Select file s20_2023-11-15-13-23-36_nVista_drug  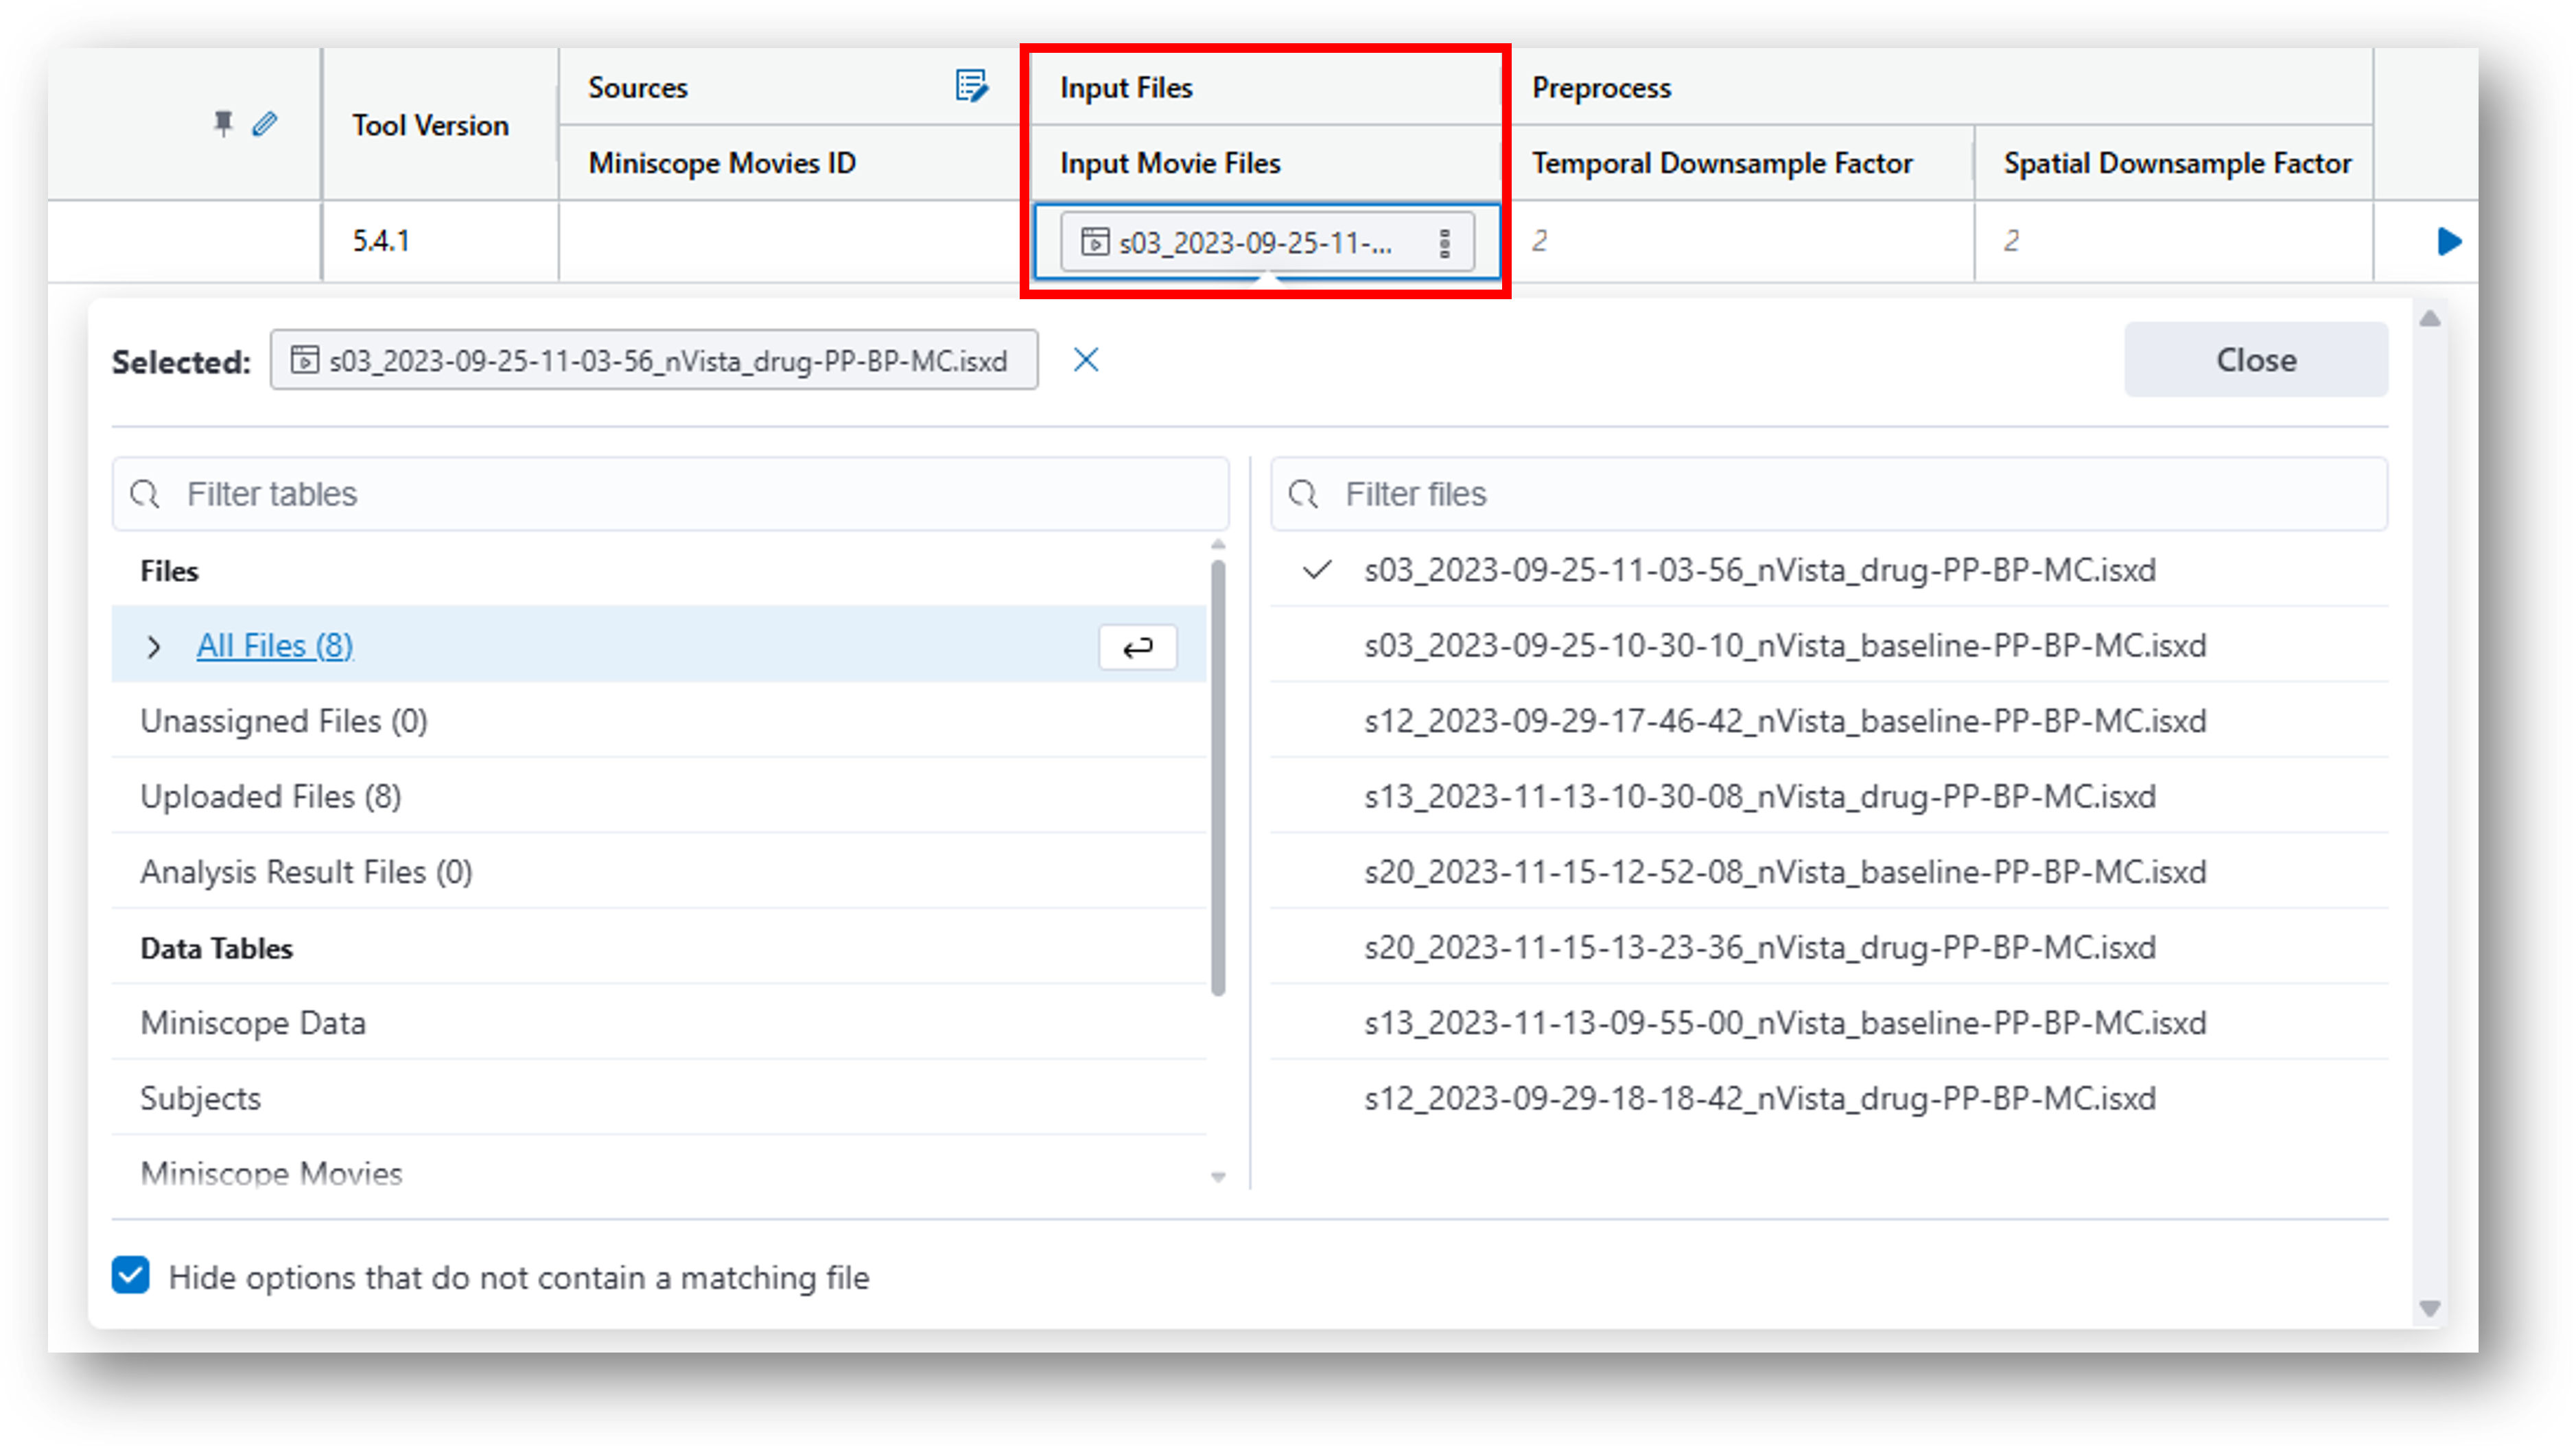1829,947
